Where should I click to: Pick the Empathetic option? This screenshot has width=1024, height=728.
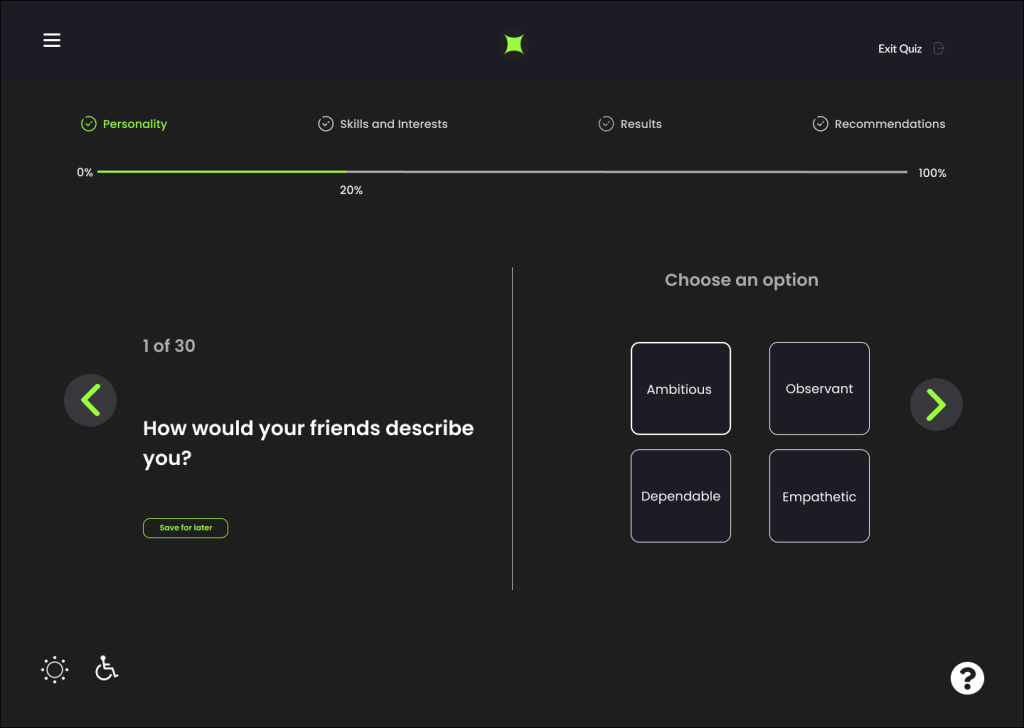pos(819,496)
